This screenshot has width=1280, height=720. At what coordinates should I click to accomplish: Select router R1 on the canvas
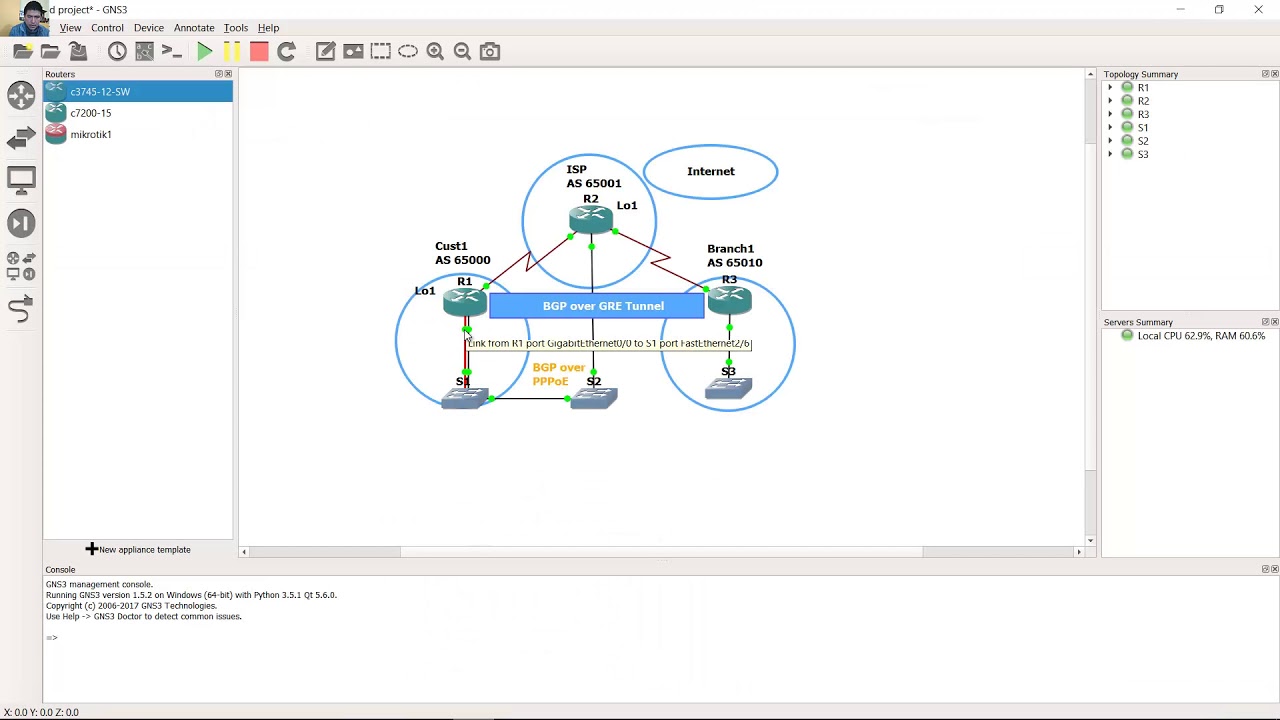(x=464, y=302)
